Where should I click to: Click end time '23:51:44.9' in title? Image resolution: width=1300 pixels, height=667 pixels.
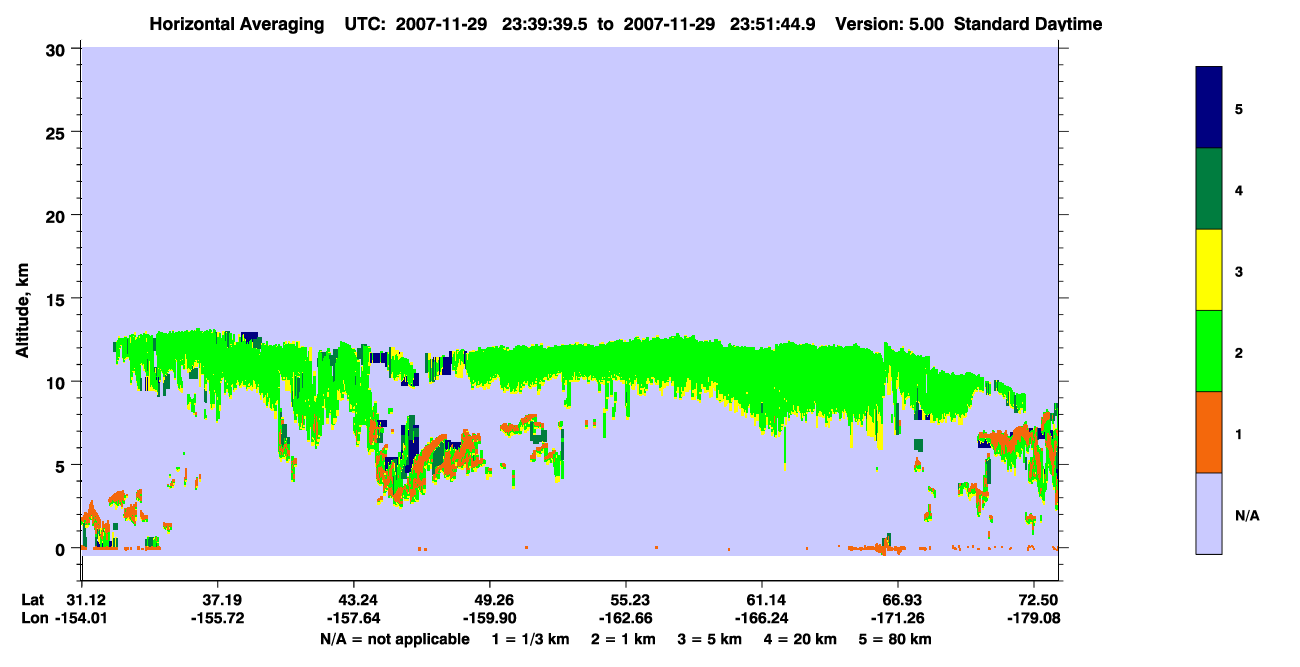click(771, 24)
